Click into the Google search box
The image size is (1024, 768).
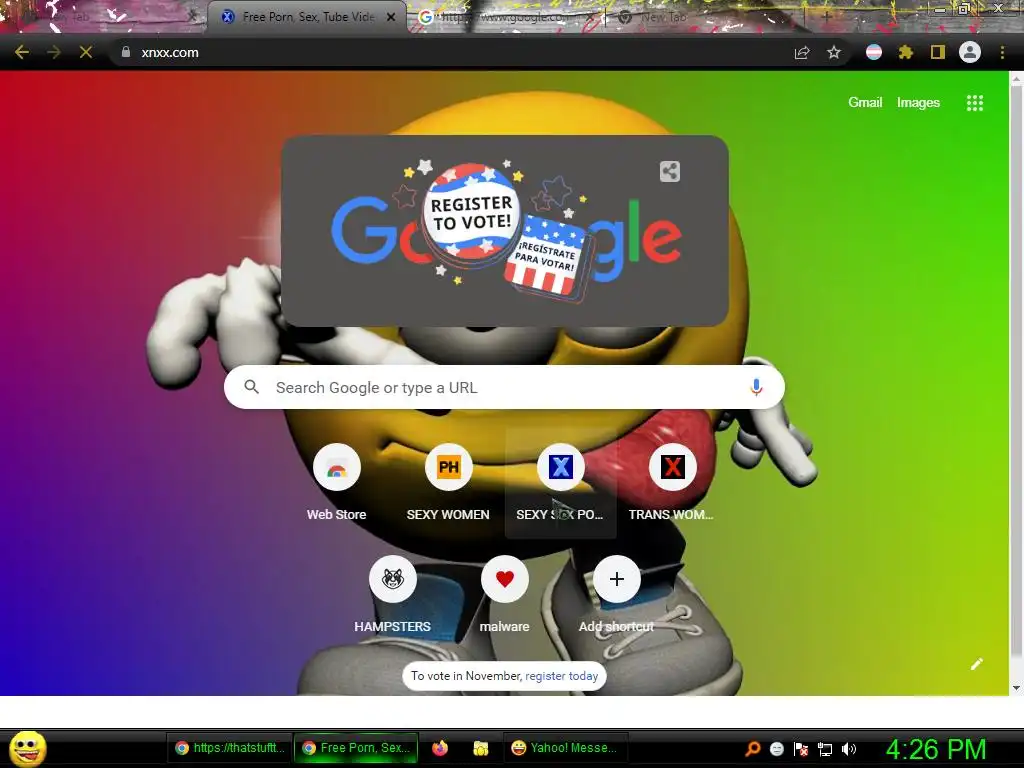504,387
